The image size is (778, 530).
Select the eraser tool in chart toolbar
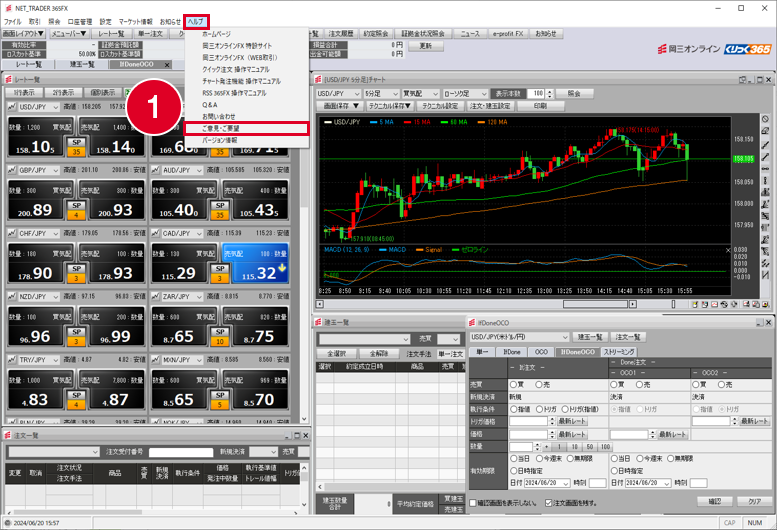coord(766,131)
